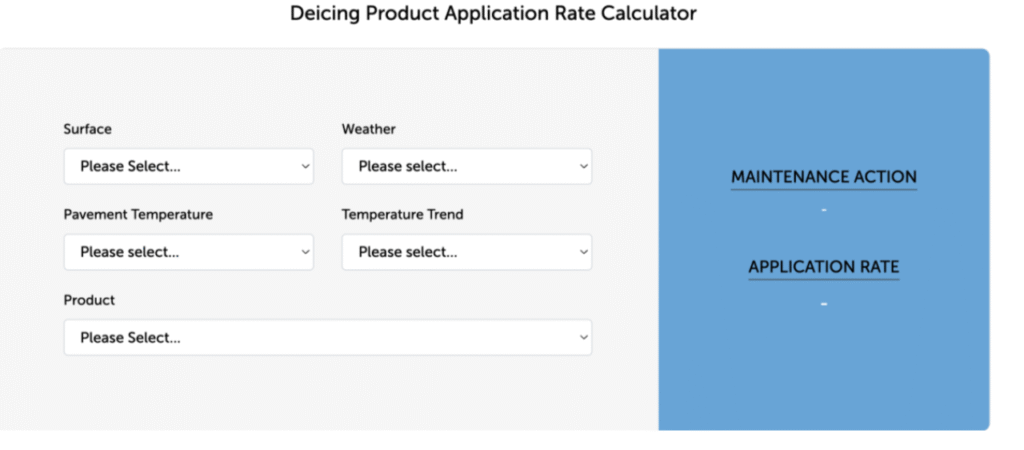Open the Weather dropdown
The width and height of the screenshot is (1024, 450).
coord(466,166)
